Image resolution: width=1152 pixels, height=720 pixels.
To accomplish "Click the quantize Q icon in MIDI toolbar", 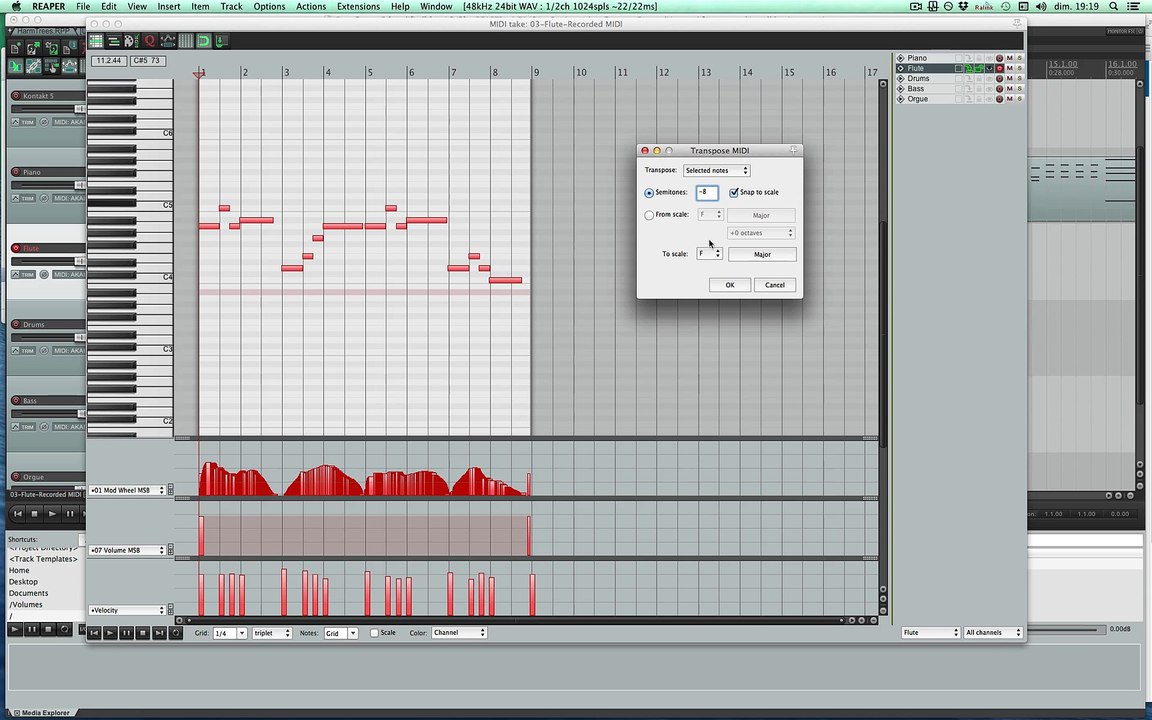I will click(150, 41).
